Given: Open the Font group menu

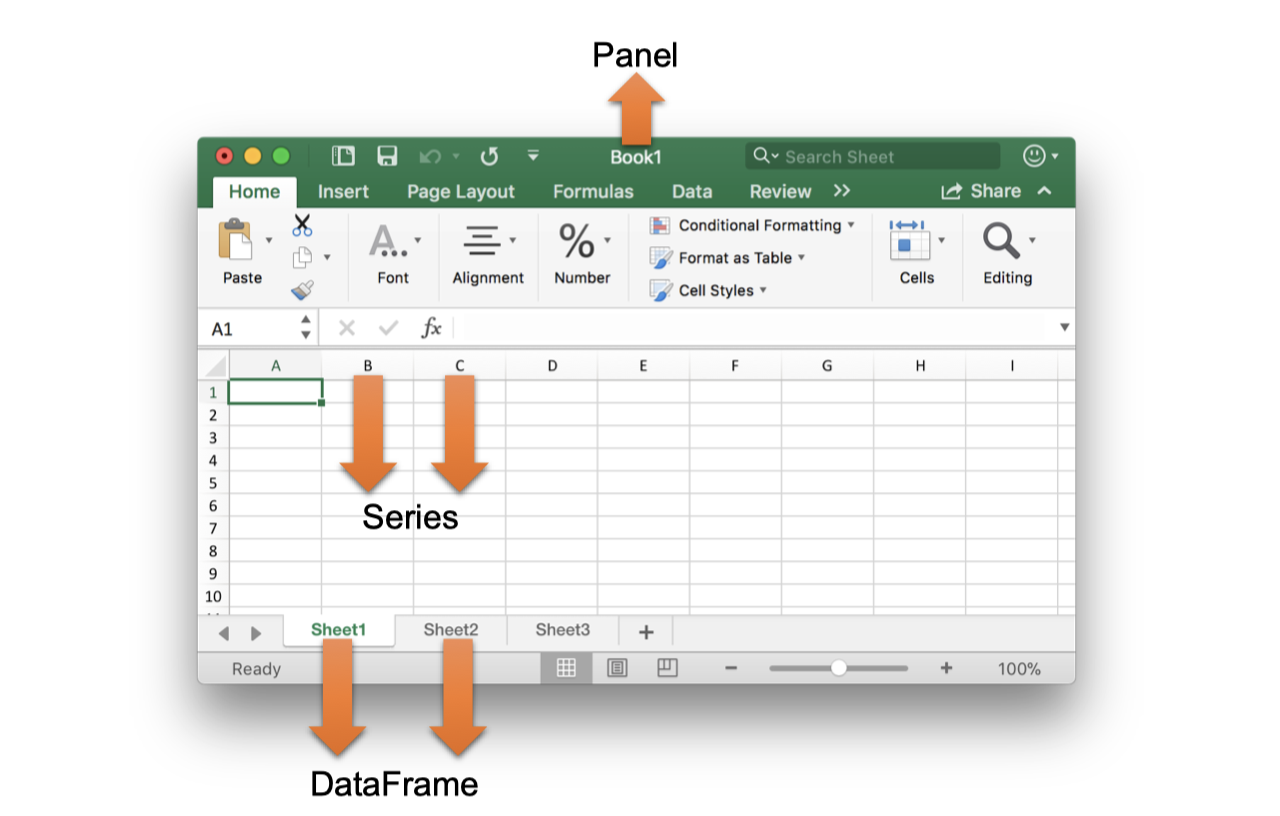Looking at the screenshot, I should (393, 255).
